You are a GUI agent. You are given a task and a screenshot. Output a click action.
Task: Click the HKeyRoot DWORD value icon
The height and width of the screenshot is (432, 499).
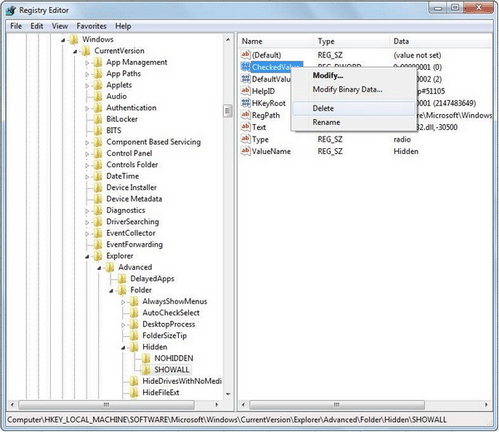point(246,103)
